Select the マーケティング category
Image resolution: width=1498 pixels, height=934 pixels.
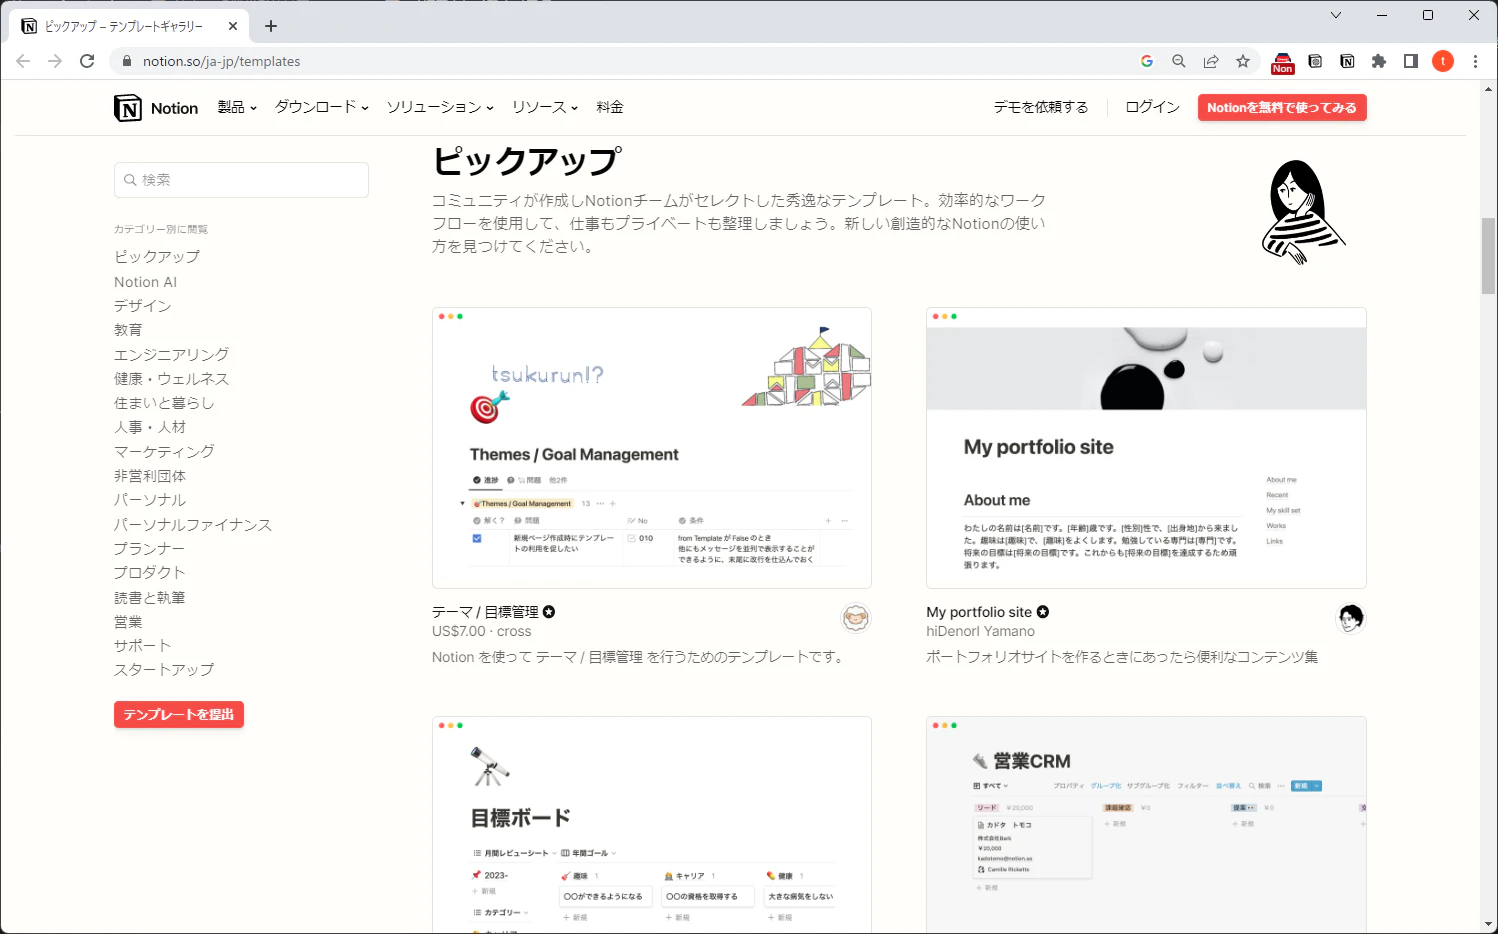(164, 452)
